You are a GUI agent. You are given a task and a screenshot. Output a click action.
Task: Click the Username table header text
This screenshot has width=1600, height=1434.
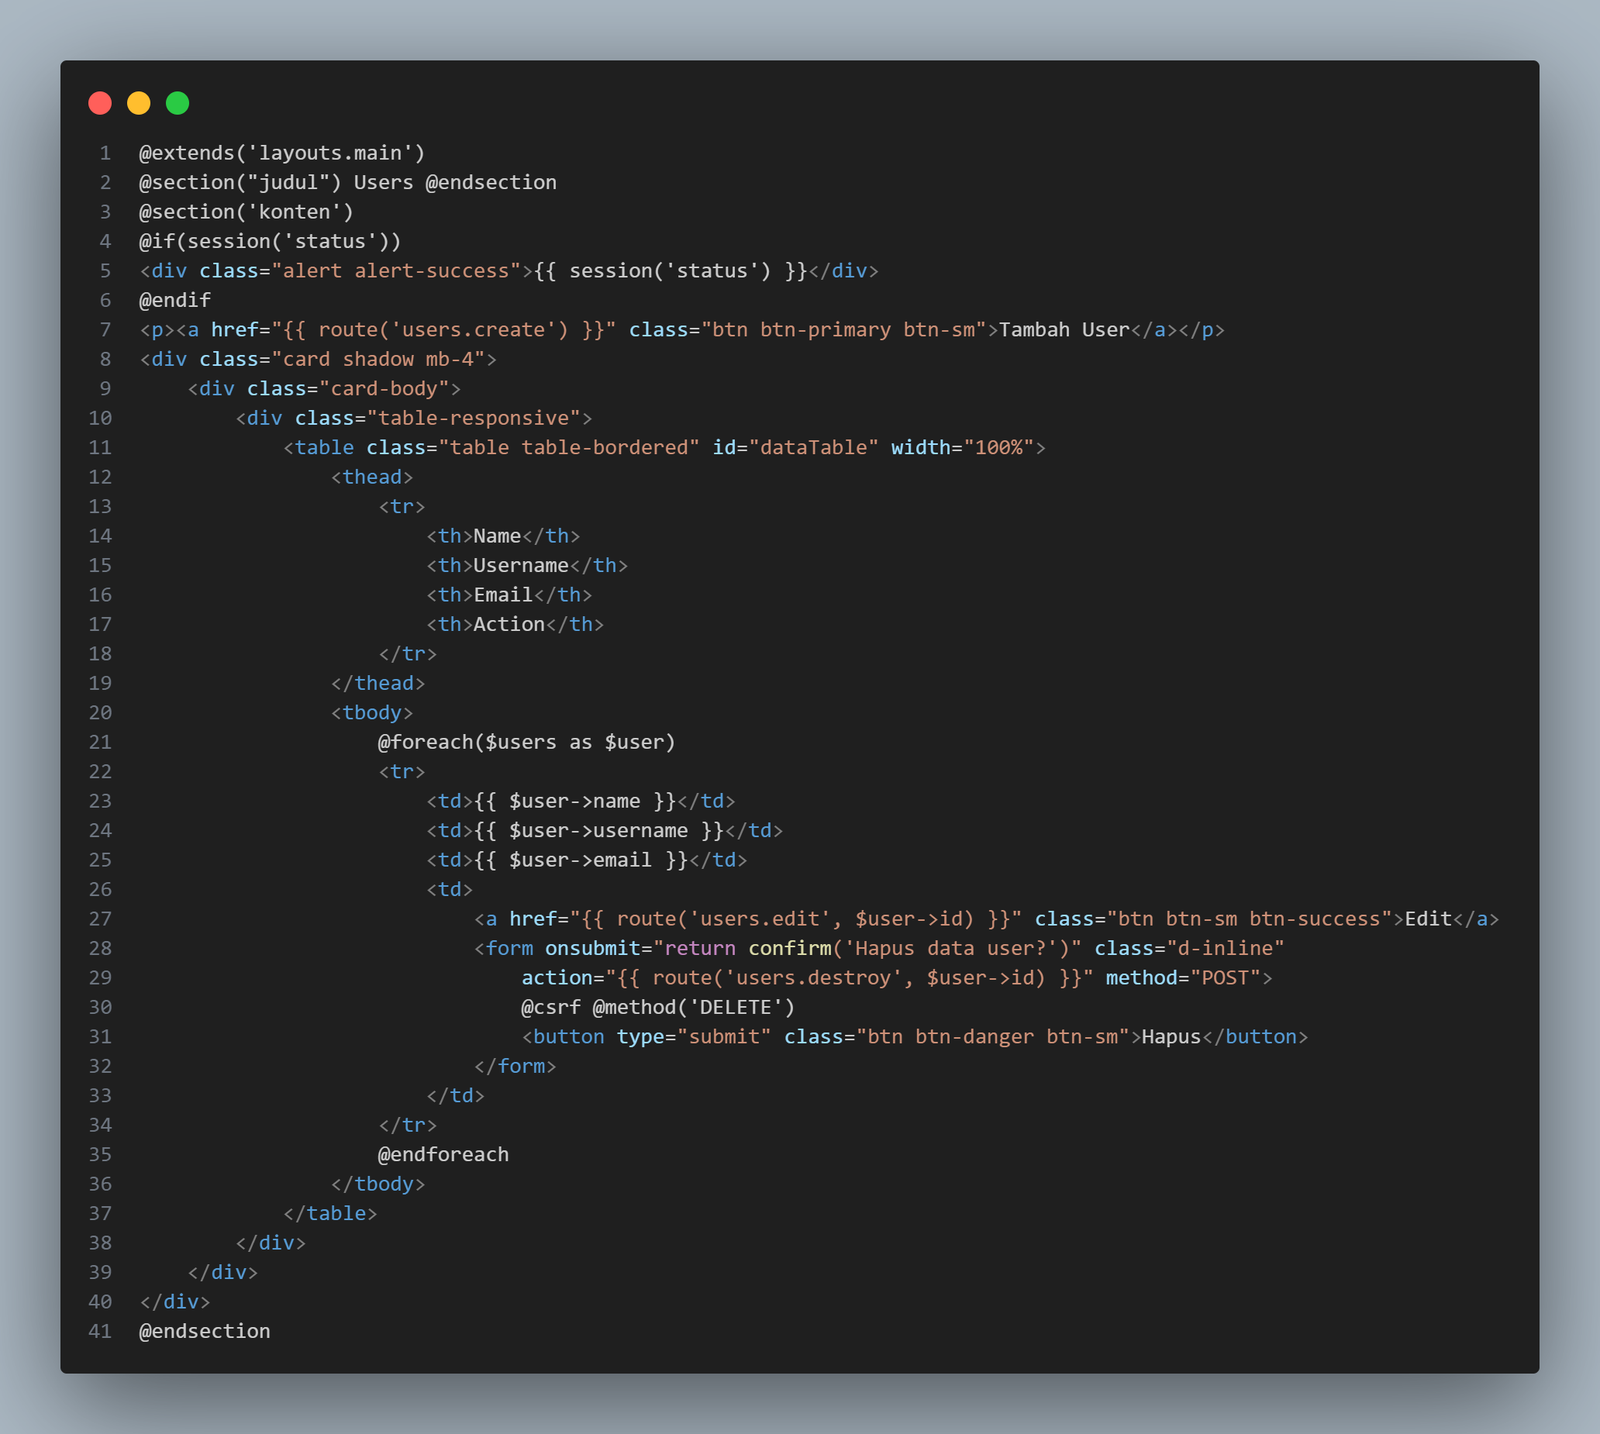(x=521, y=566)
